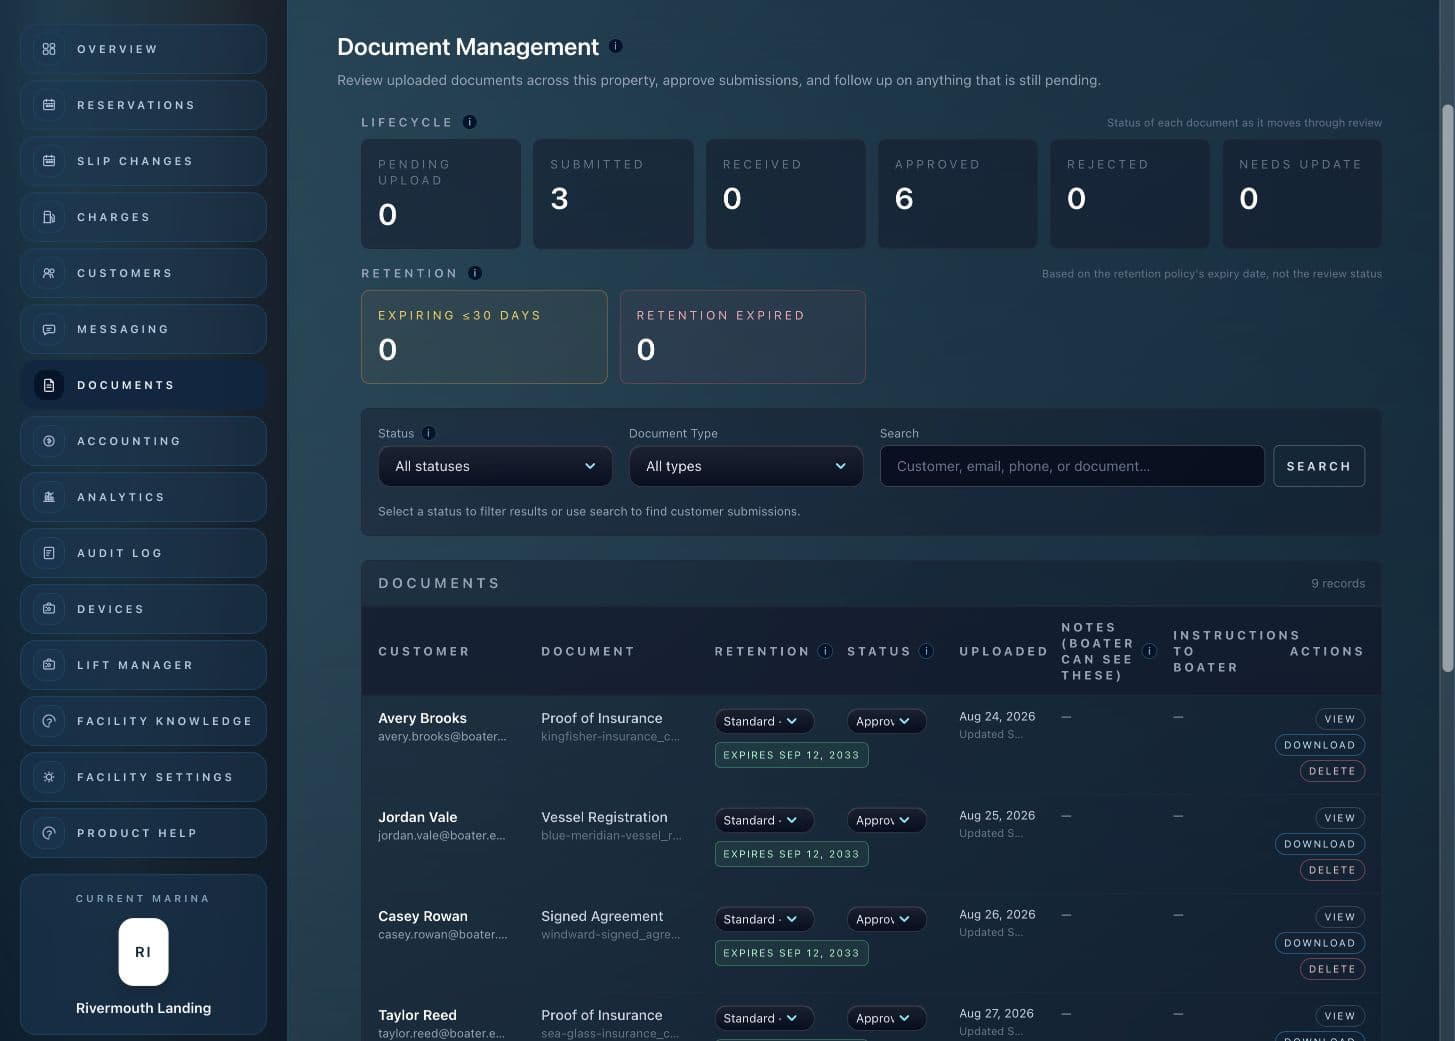
Task: Click the info icon next to Retention heading
Action: click(x=475, y=273)
